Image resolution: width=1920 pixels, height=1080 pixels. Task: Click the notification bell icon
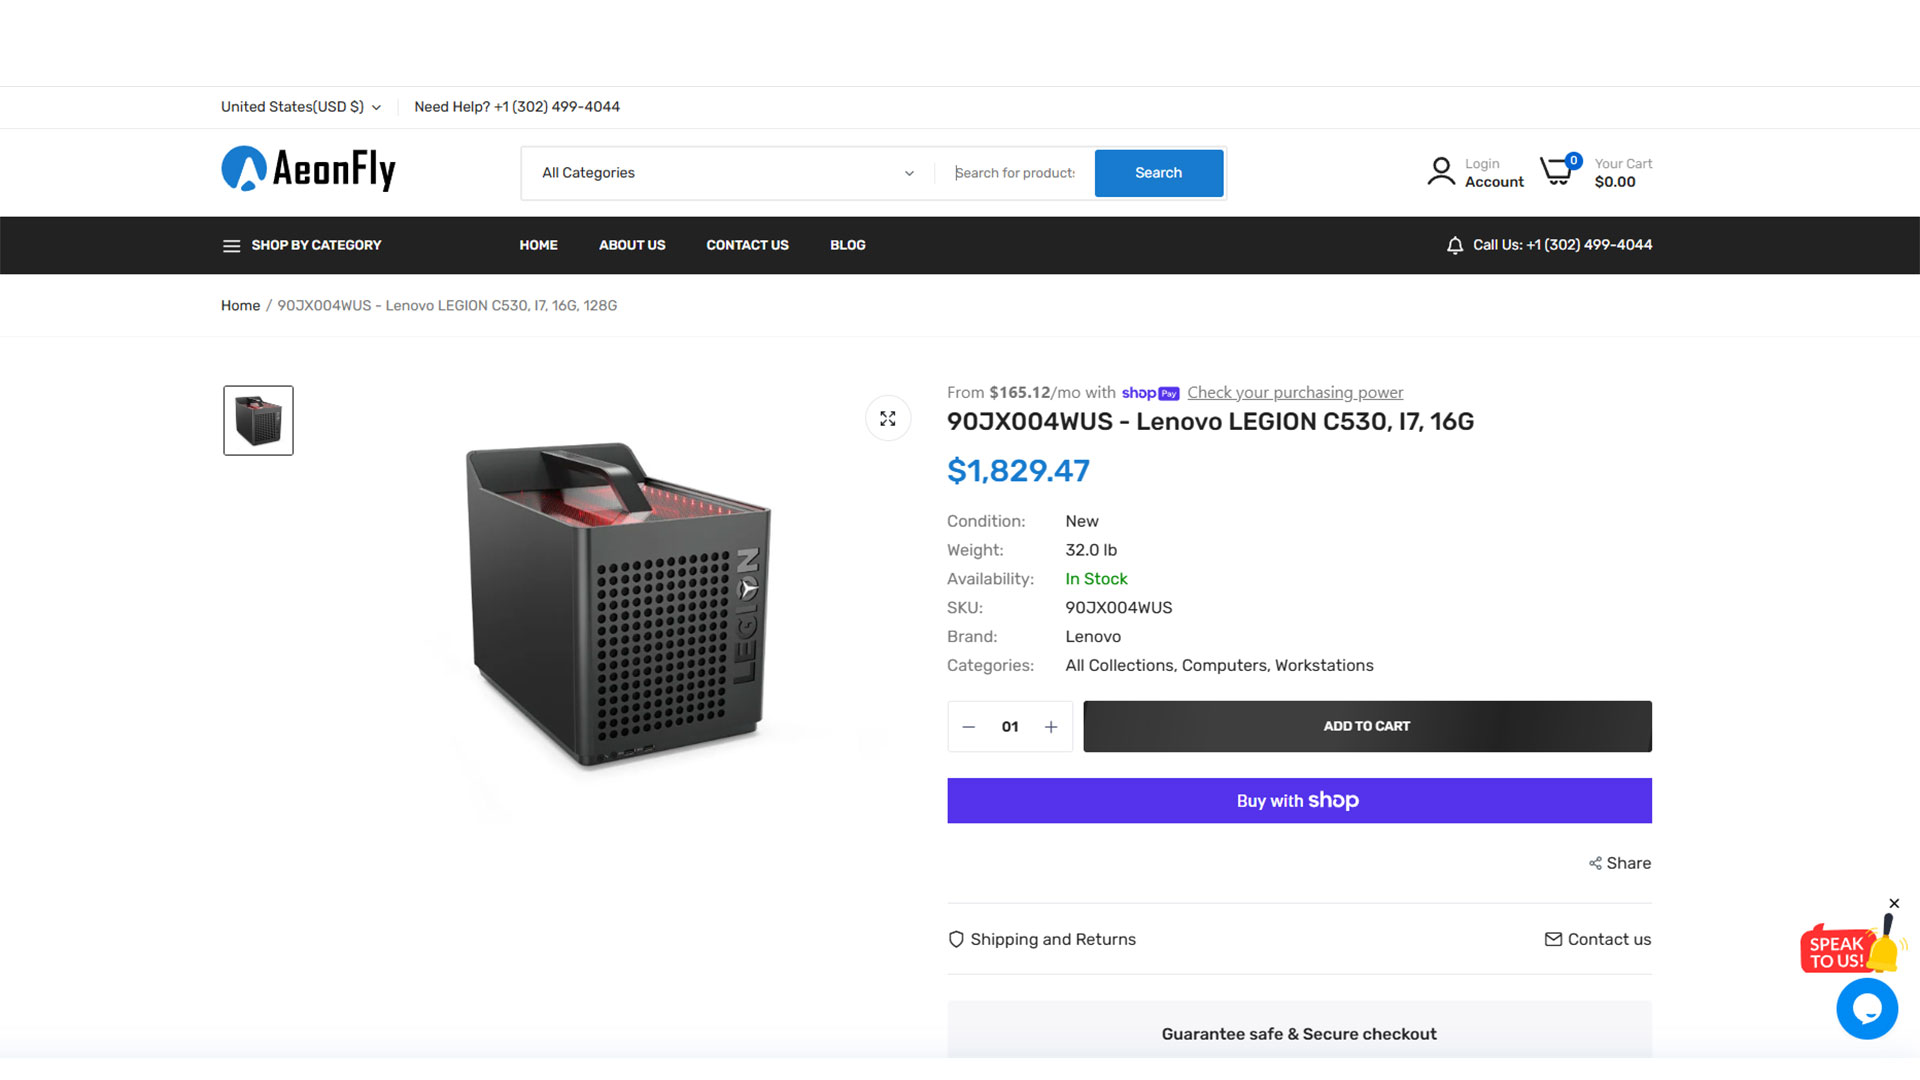[1455, 246]
